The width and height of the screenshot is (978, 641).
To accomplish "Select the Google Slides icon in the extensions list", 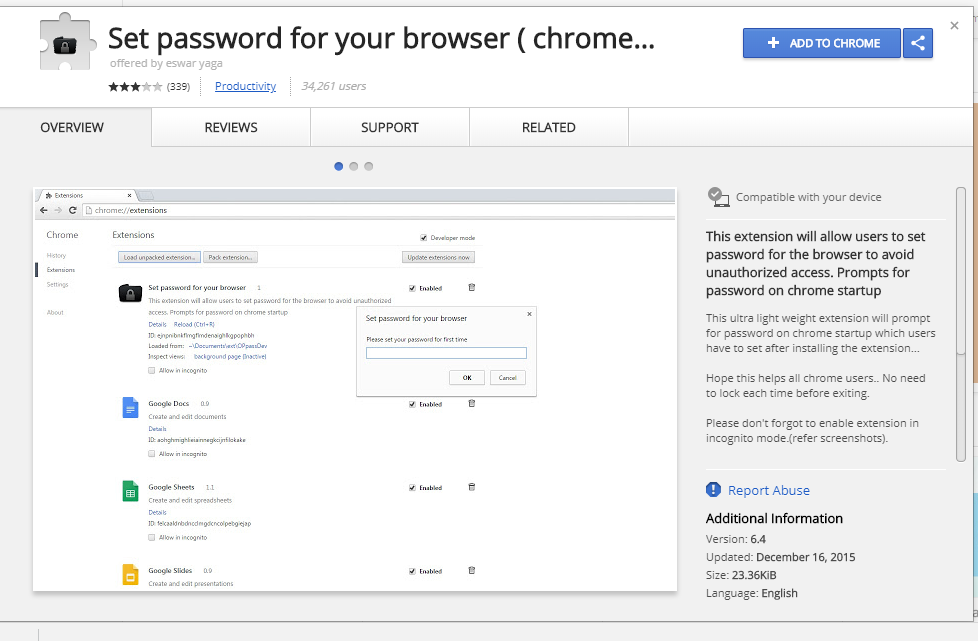I will click(x=131, y=574).
